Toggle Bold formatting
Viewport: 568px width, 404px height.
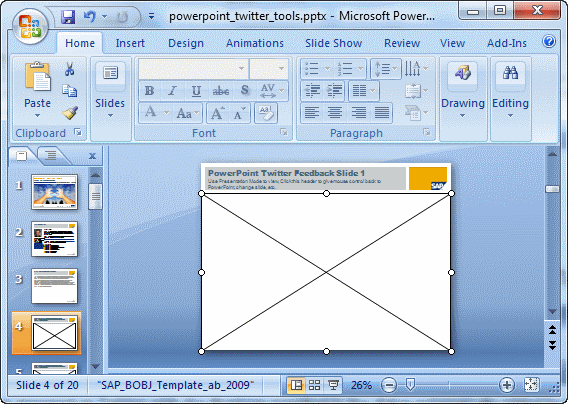tap(149, 91)
